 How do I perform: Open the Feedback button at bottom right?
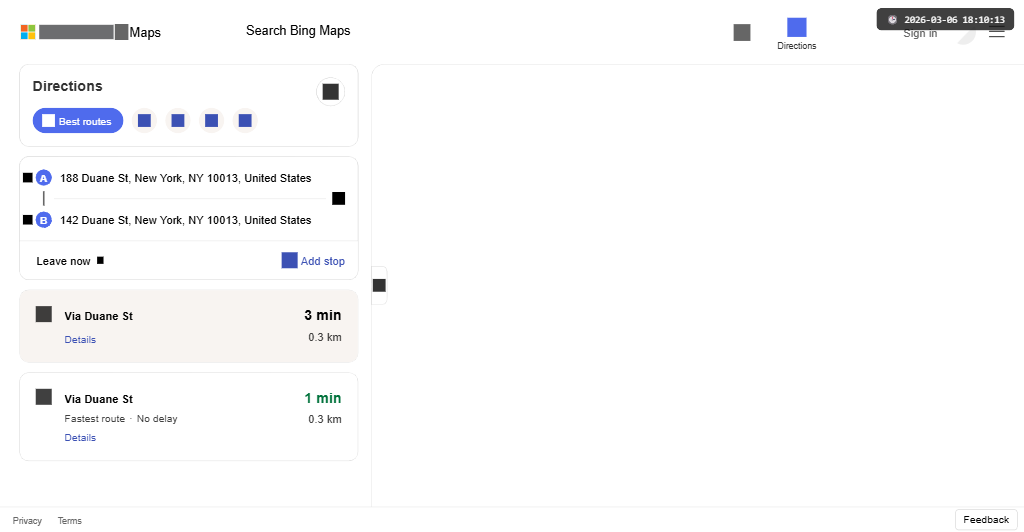pos(986,520)
